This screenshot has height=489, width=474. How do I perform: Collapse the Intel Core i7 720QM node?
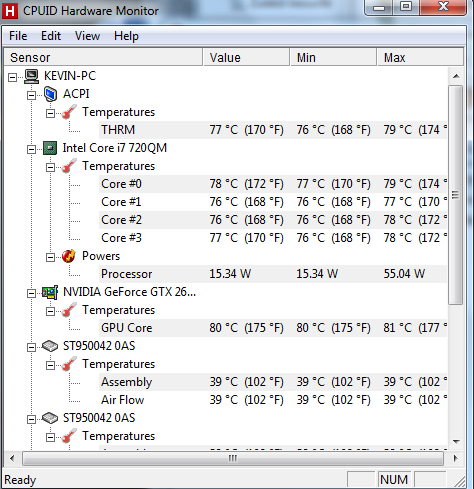tap(31, 149)
